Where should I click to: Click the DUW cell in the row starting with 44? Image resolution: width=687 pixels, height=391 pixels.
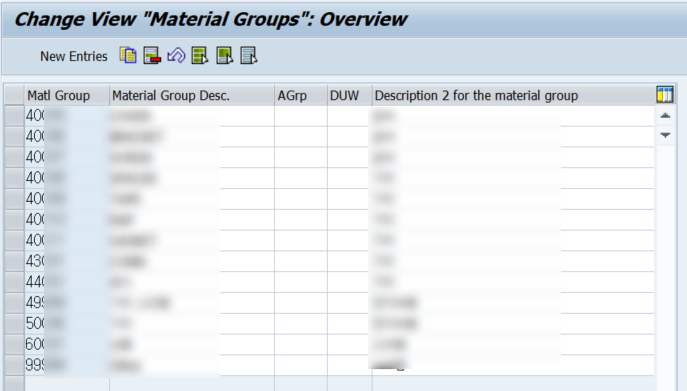(350, 282)
